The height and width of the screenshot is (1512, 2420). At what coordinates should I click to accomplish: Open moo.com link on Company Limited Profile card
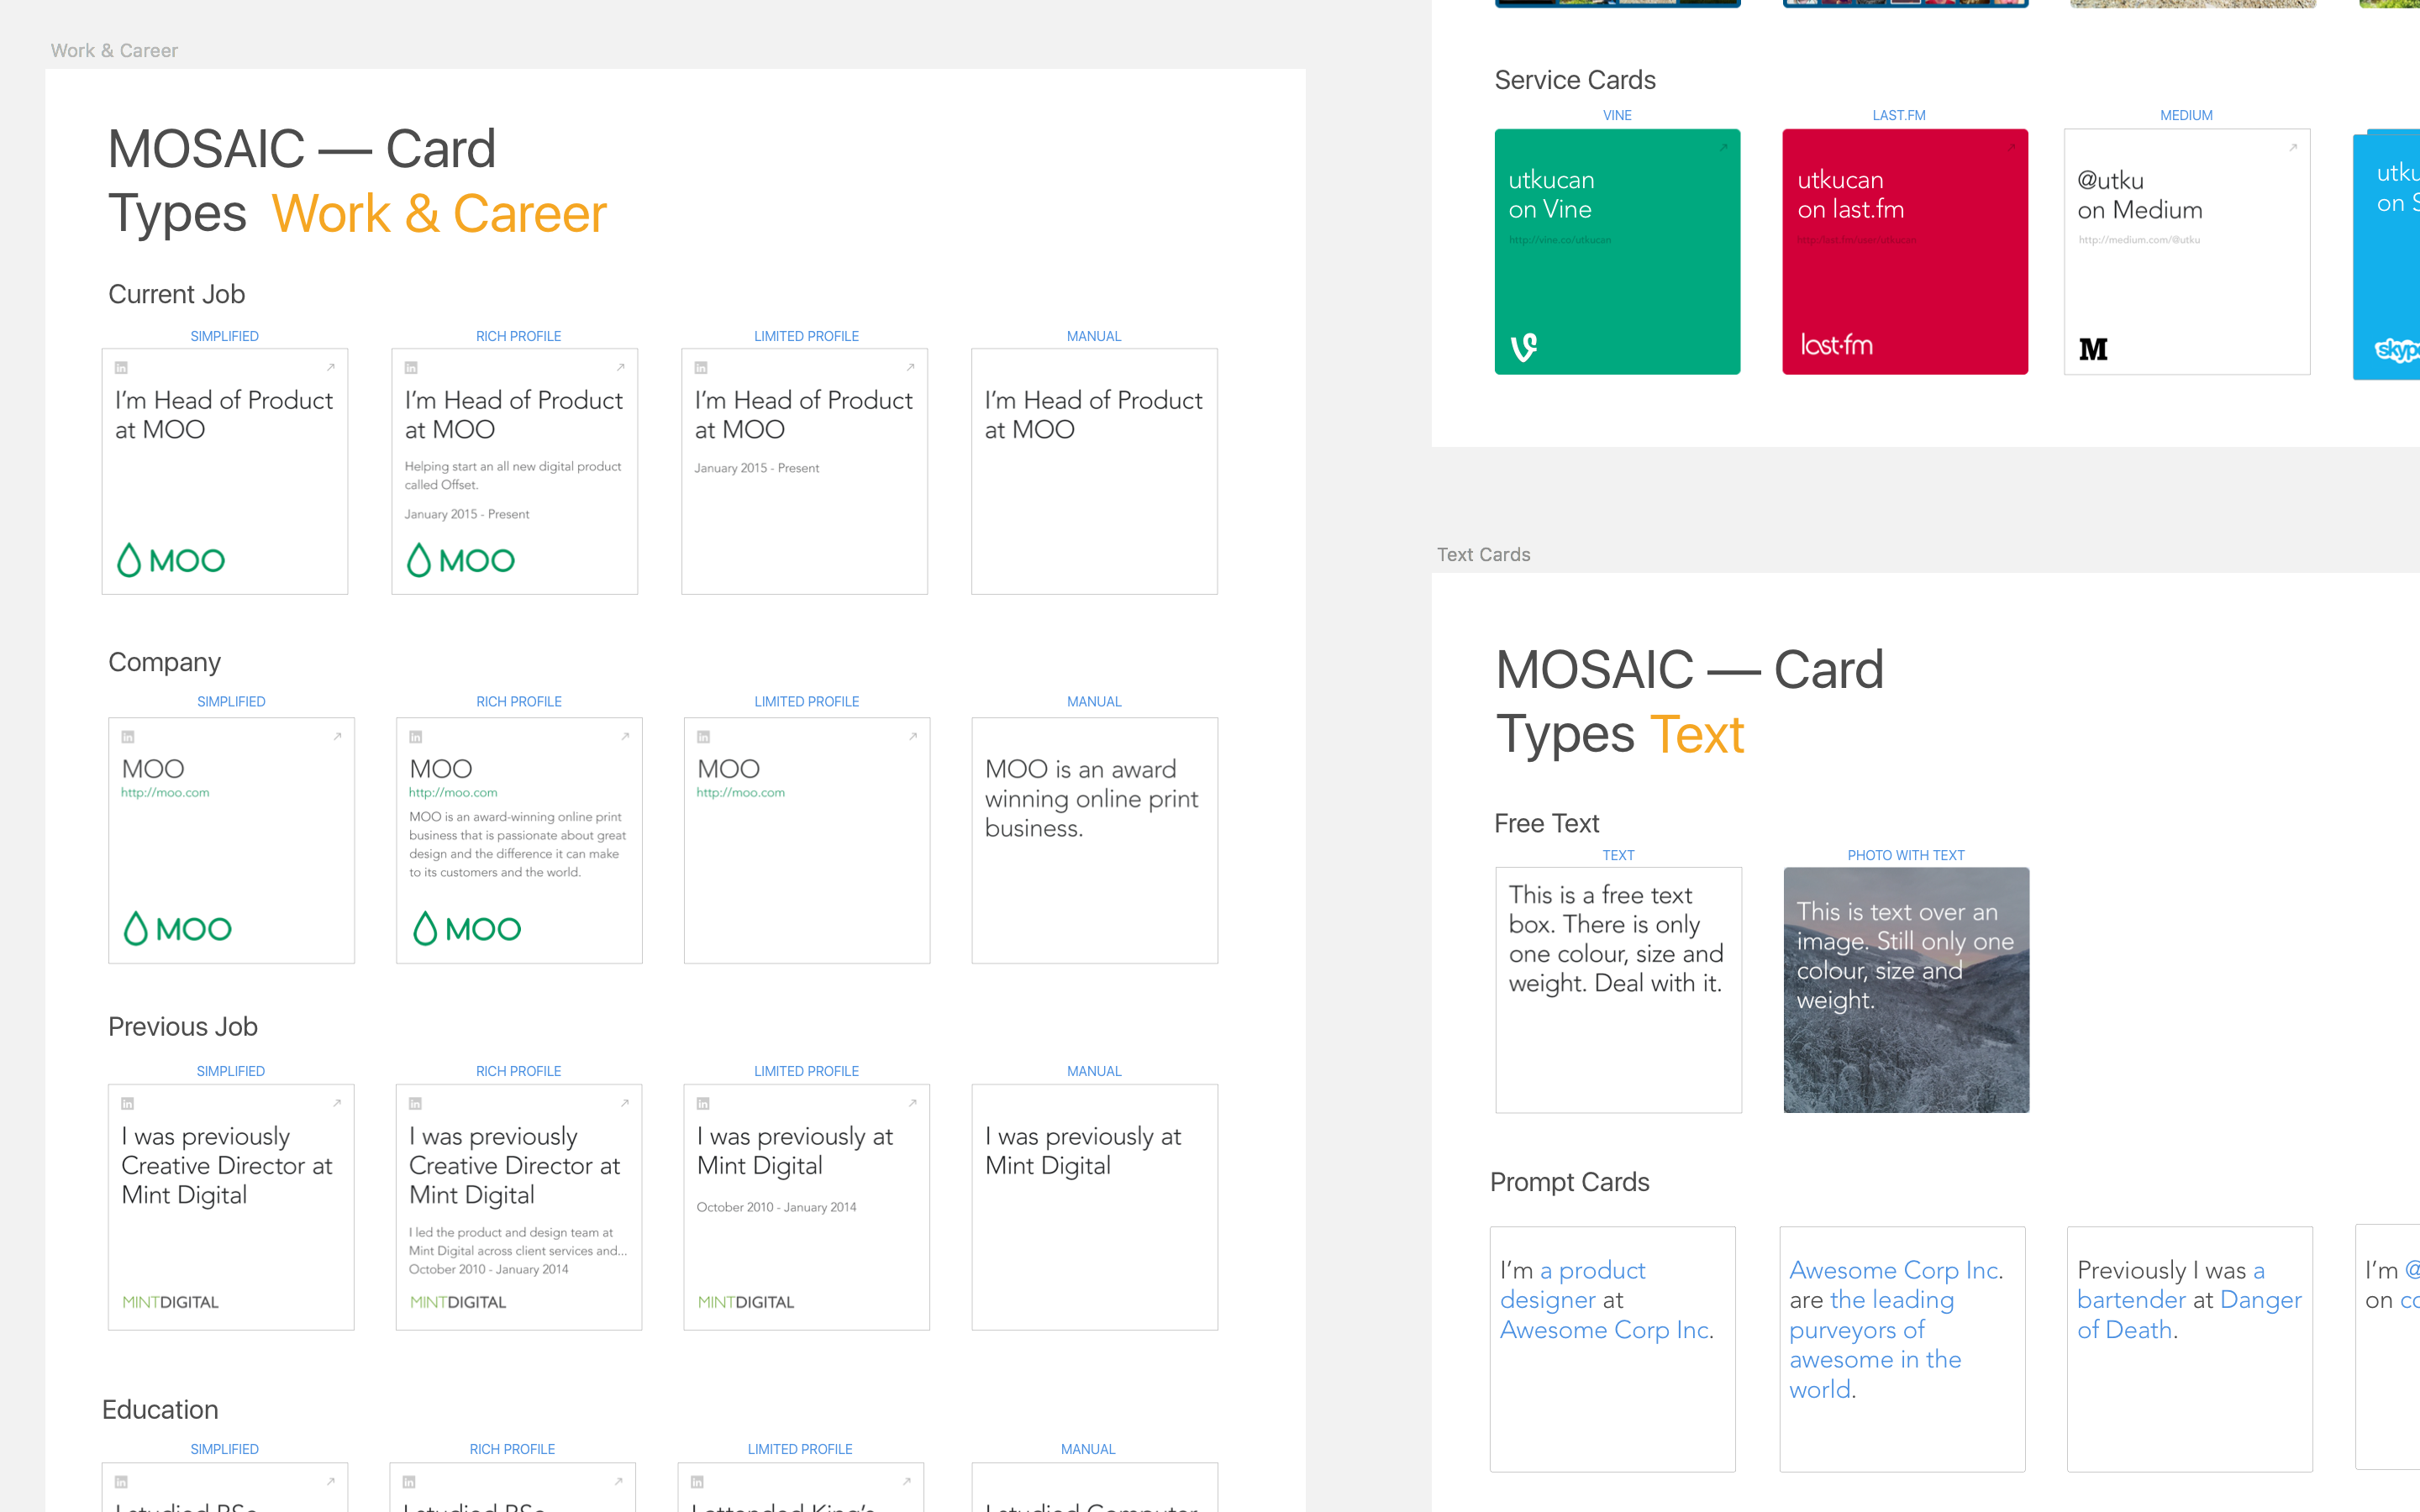tap(741, 793)
